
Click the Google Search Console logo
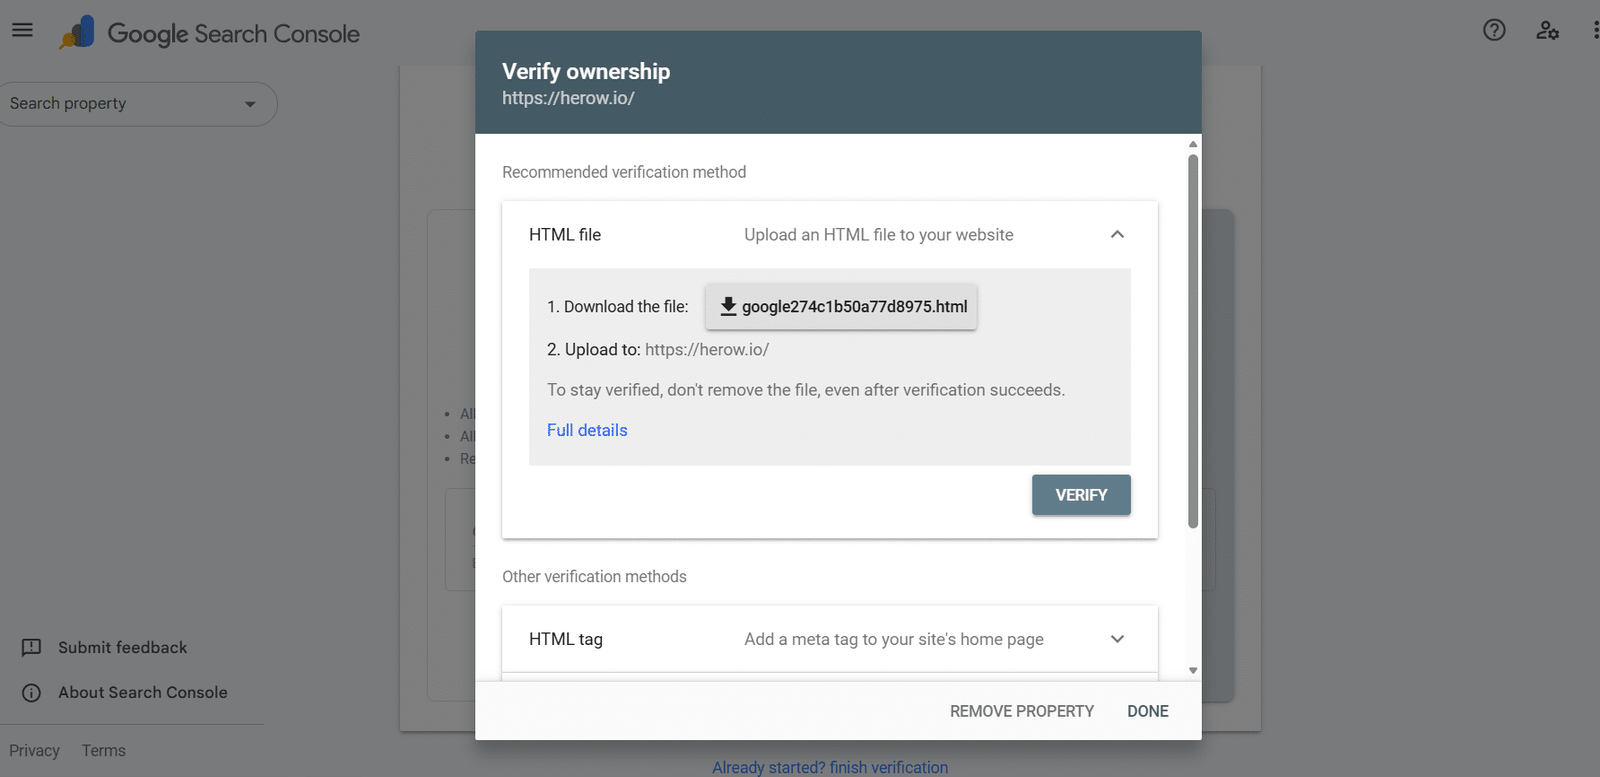point(210,33)
